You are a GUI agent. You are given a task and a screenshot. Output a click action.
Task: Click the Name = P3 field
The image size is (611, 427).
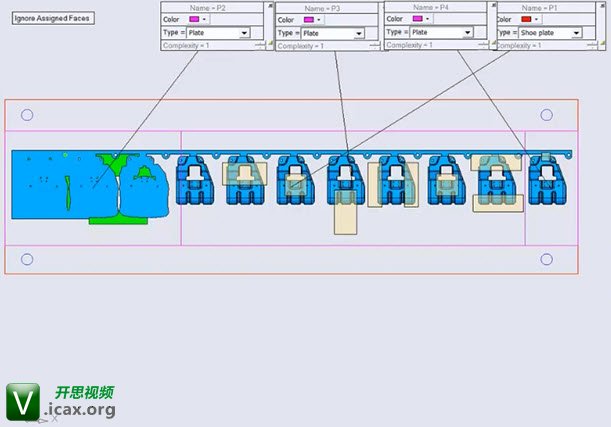327,8
